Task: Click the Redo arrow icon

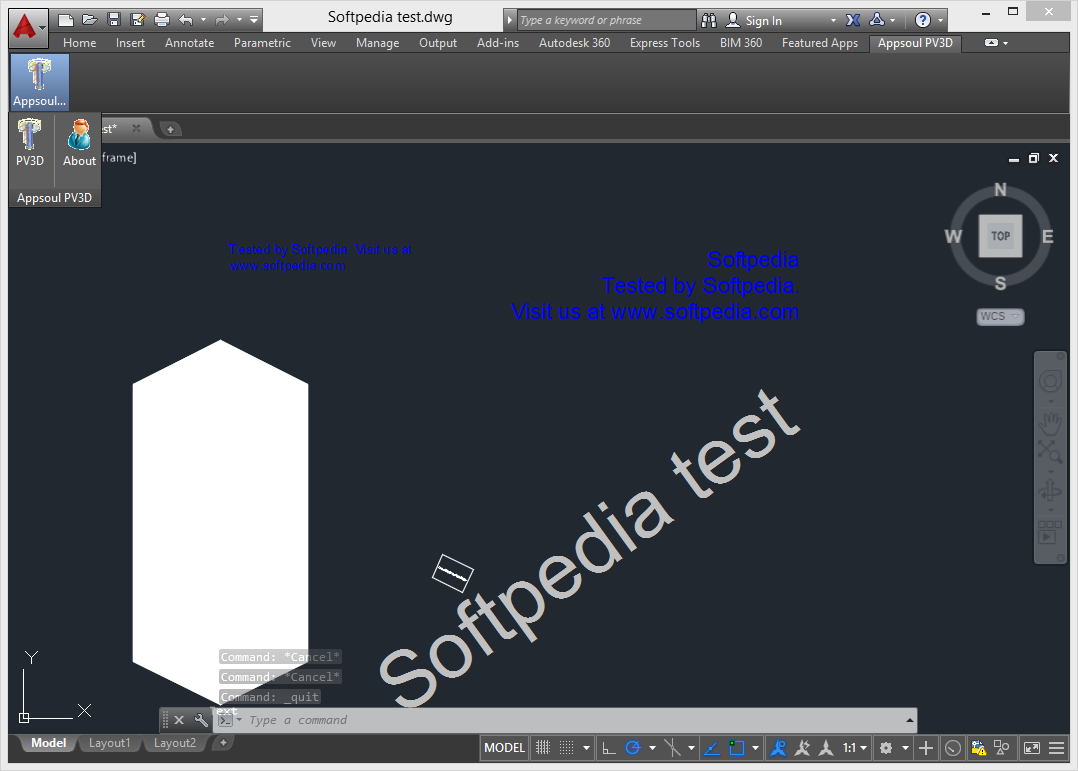Action: [221, 20]
